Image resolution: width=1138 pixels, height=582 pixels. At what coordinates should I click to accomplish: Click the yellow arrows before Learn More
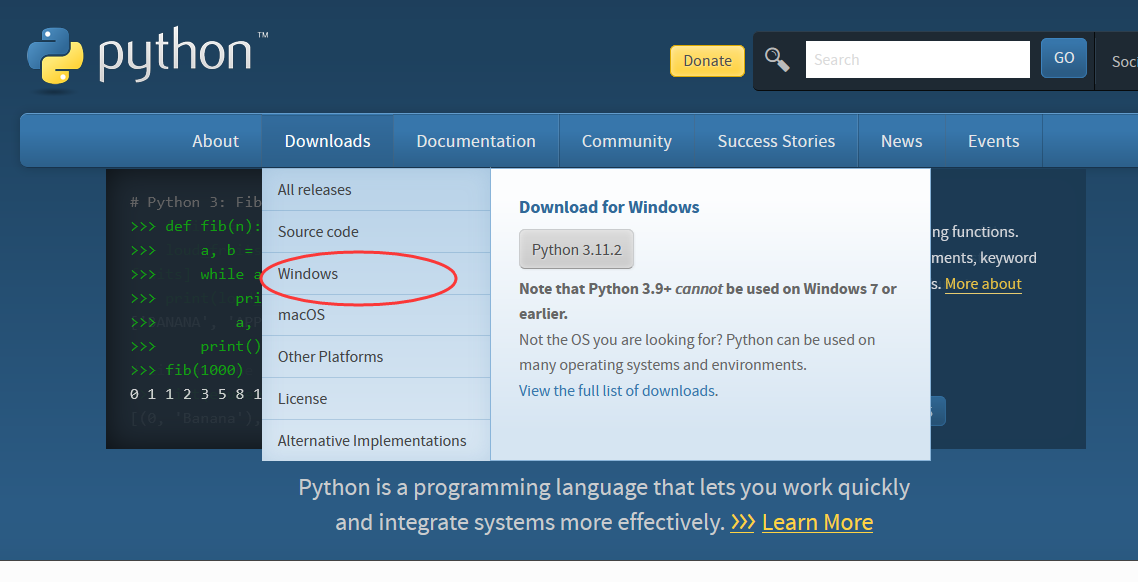742,523
